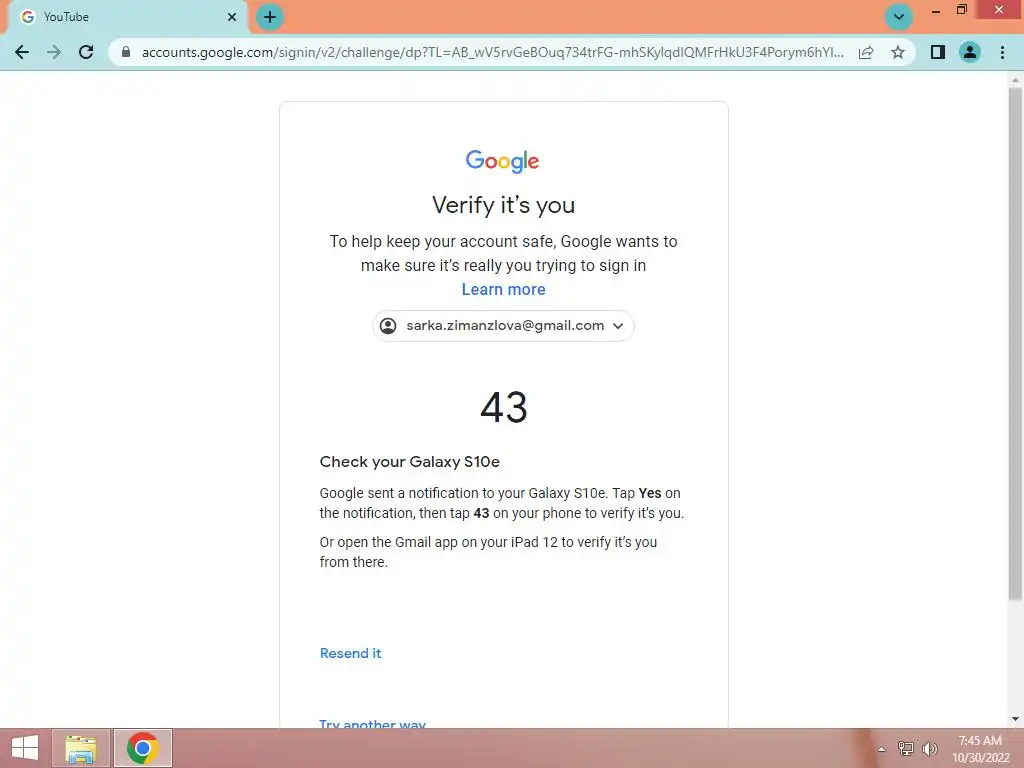Open the browser side panel

(938, 52)
